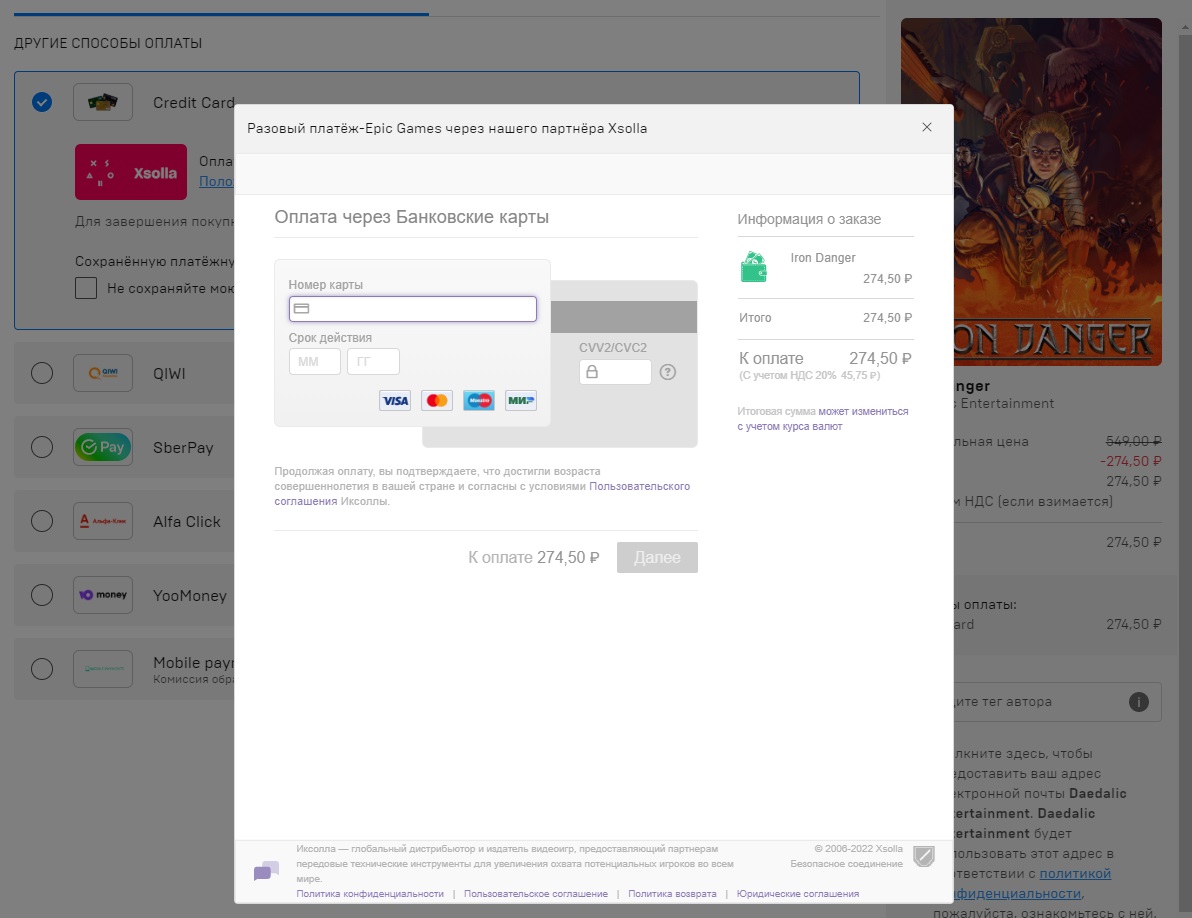
Task: Tick the Не сохраняйте checkbox
Action: pos(86,288)
